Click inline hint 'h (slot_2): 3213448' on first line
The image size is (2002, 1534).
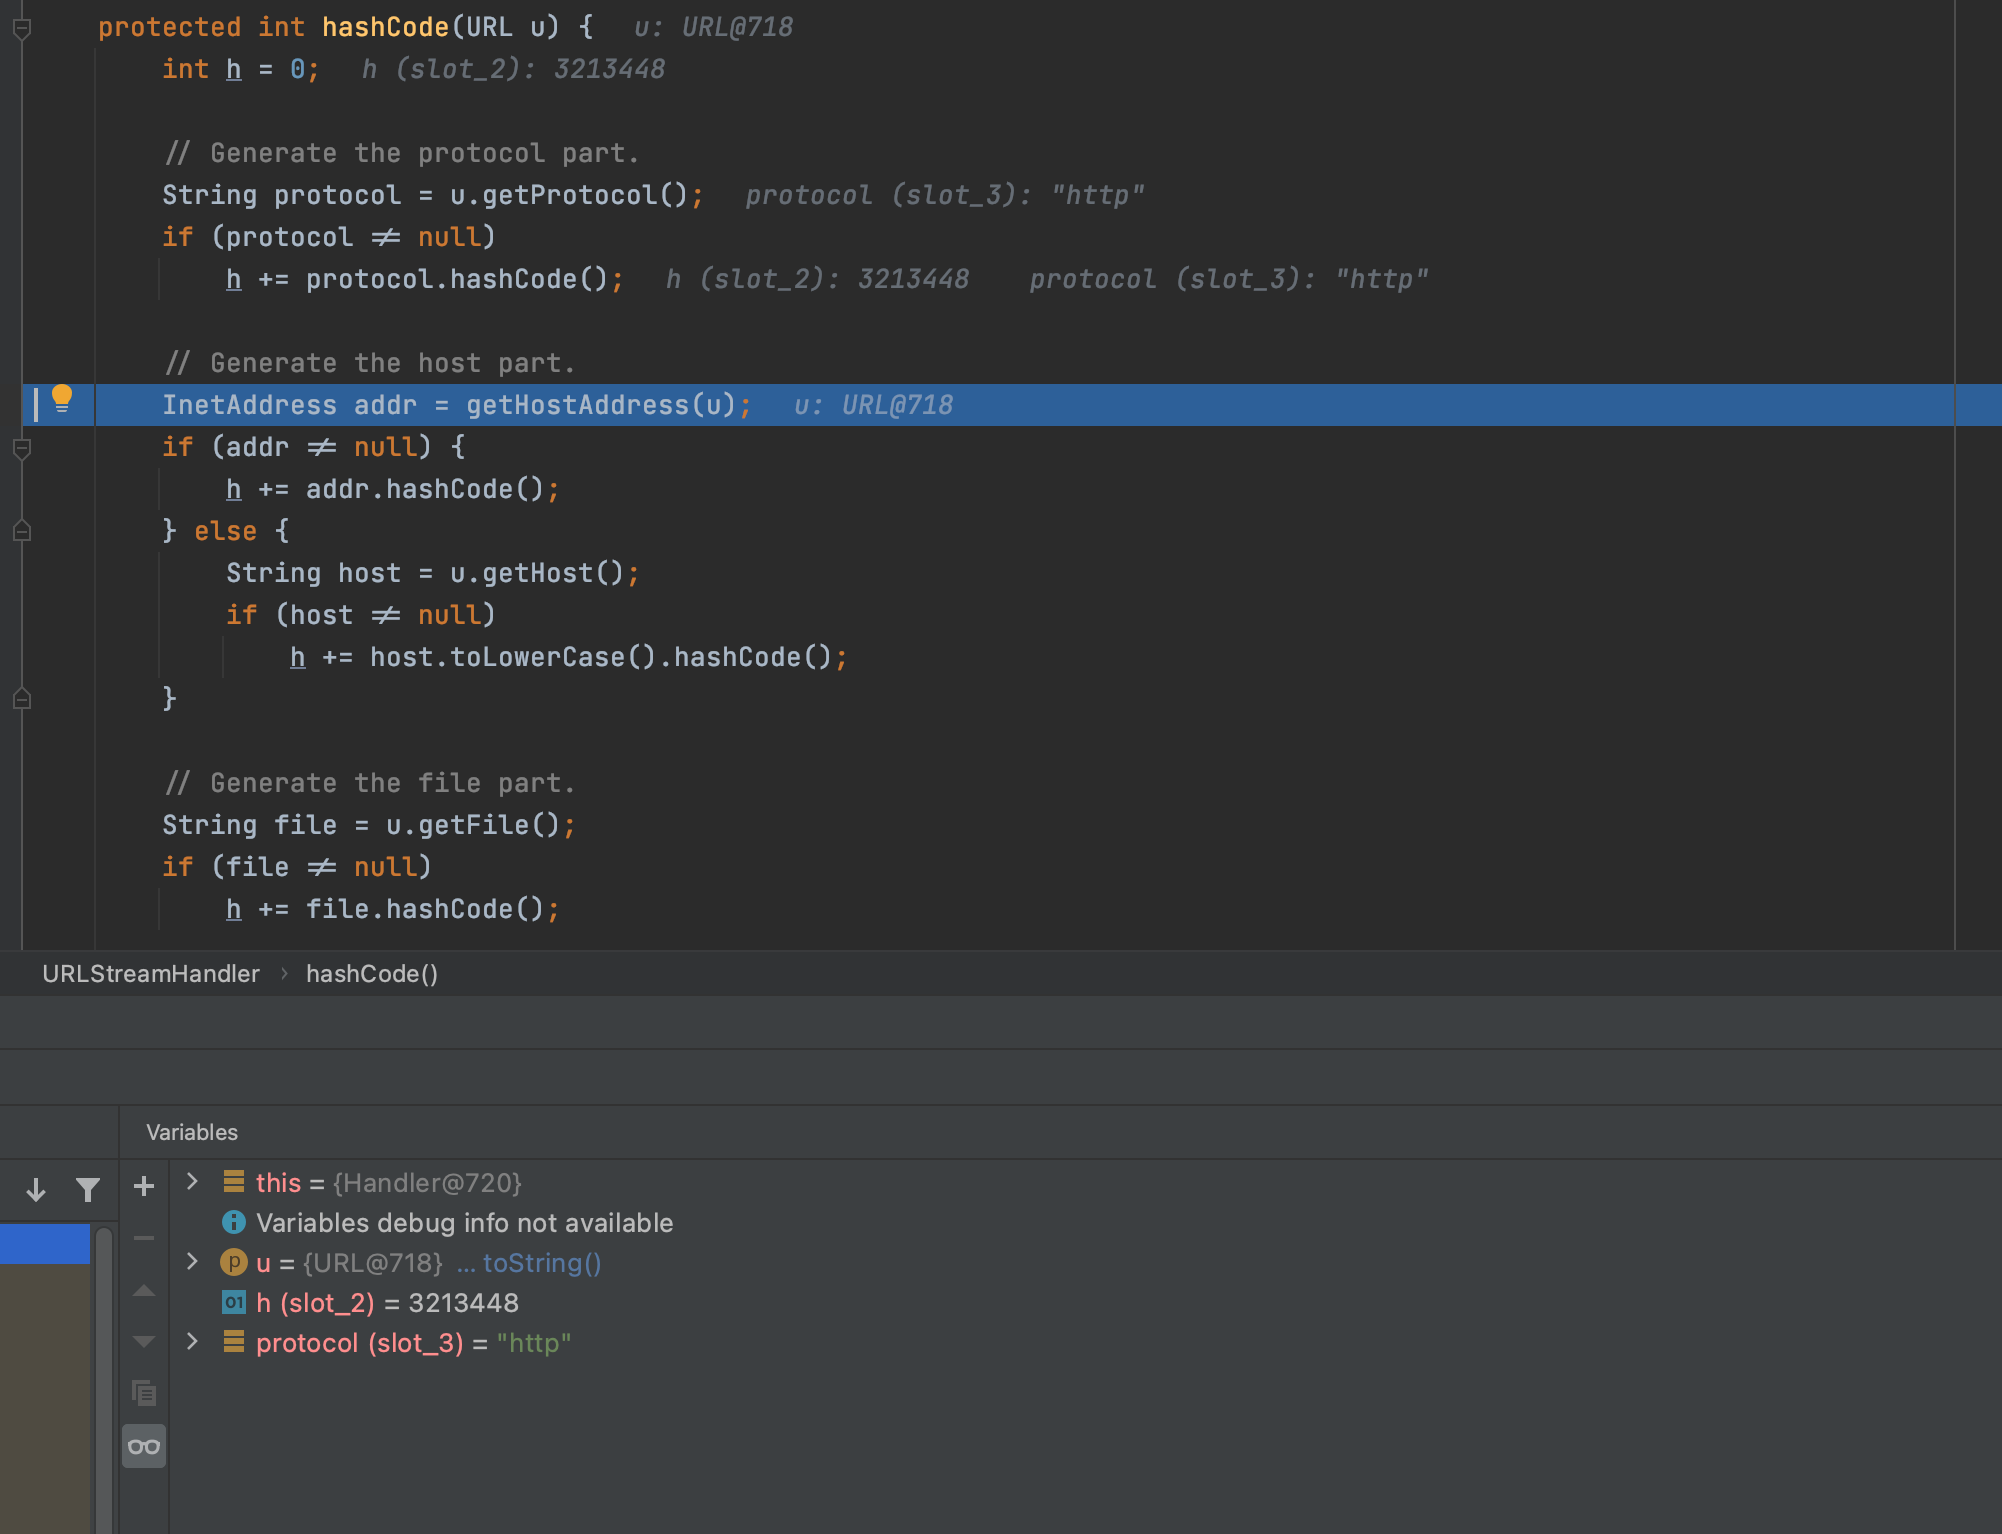coord(513,69)
